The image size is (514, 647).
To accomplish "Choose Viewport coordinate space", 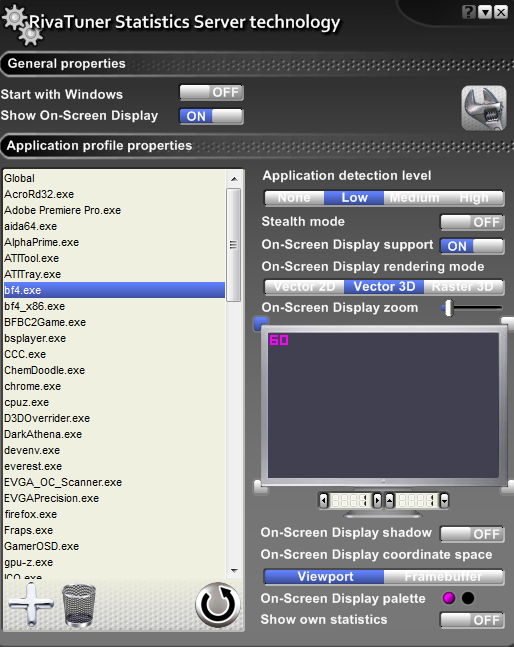I will point(325,576).
